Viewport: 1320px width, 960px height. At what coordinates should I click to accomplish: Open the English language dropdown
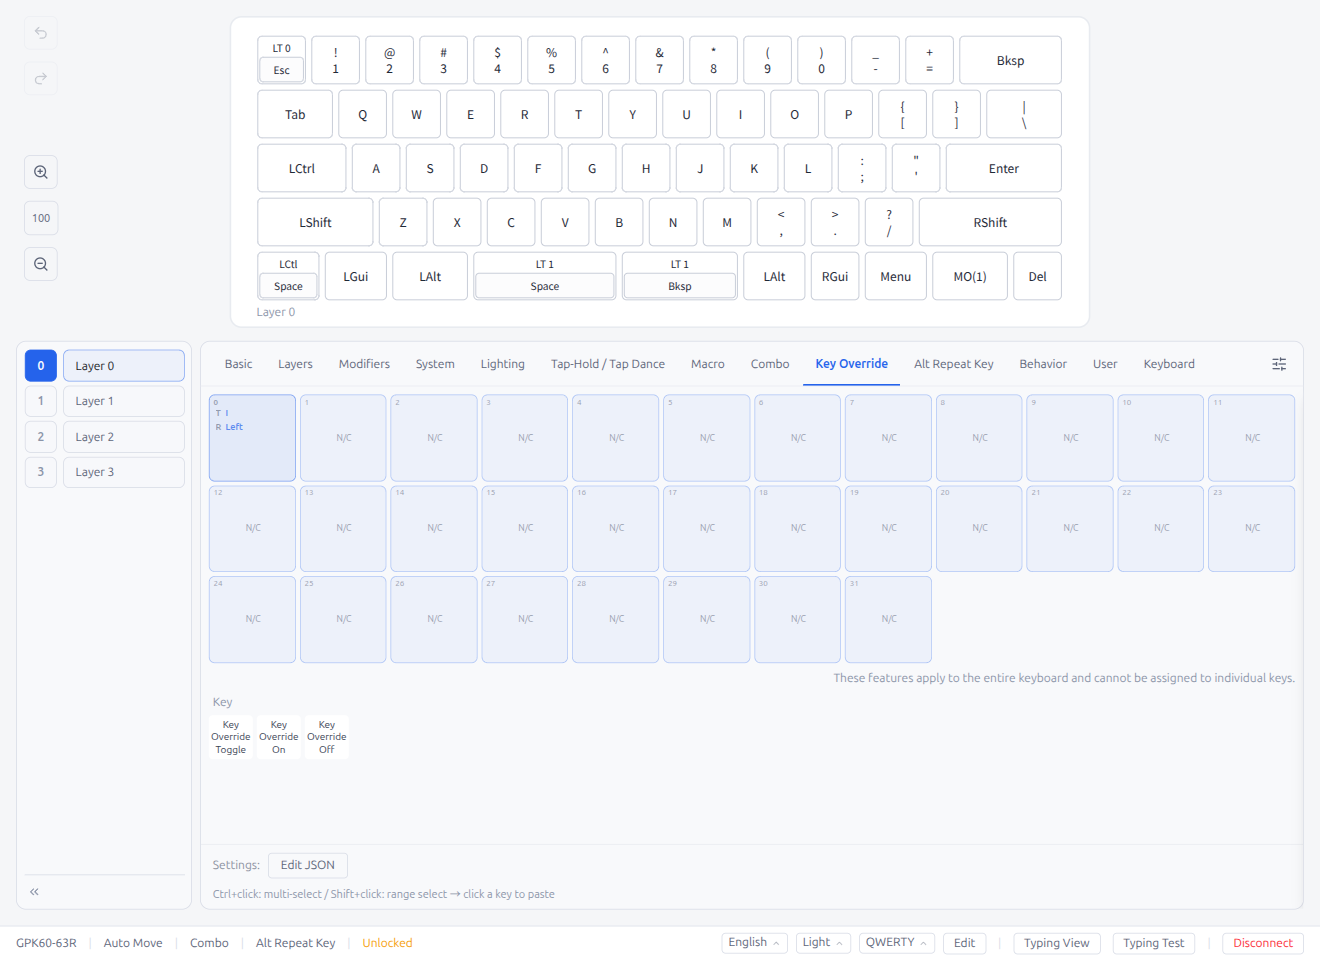coord(754,943)
